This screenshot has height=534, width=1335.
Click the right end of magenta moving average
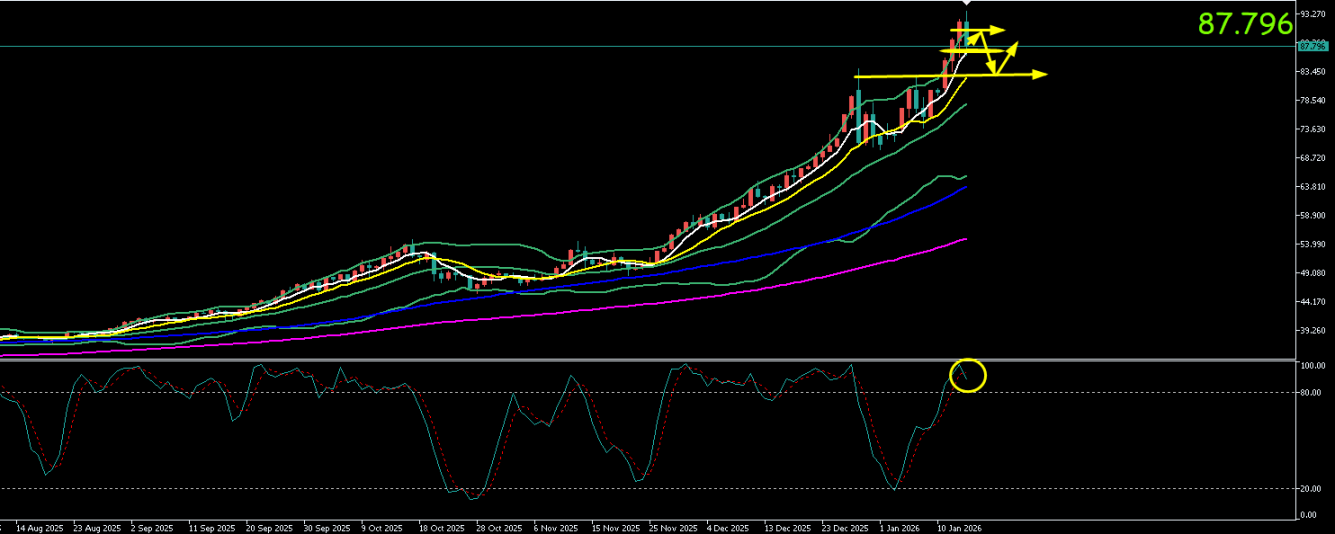[965, 239]
